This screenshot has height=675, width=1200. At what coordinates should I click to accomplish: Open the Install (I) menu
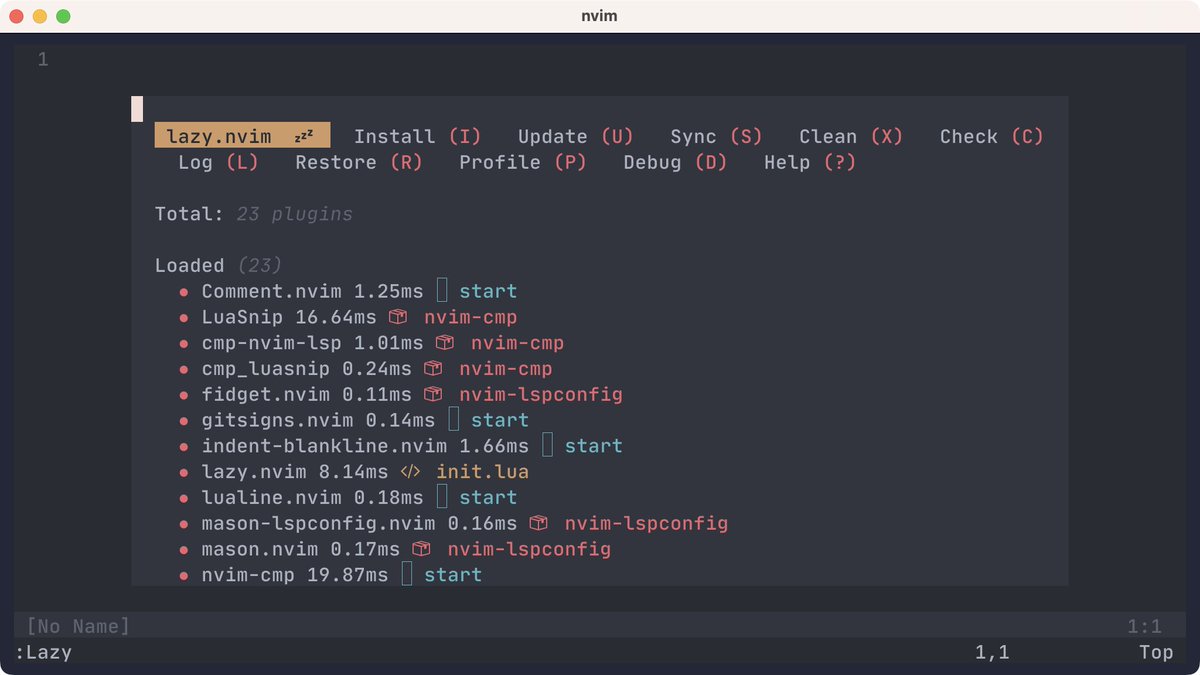pos(417,136)
